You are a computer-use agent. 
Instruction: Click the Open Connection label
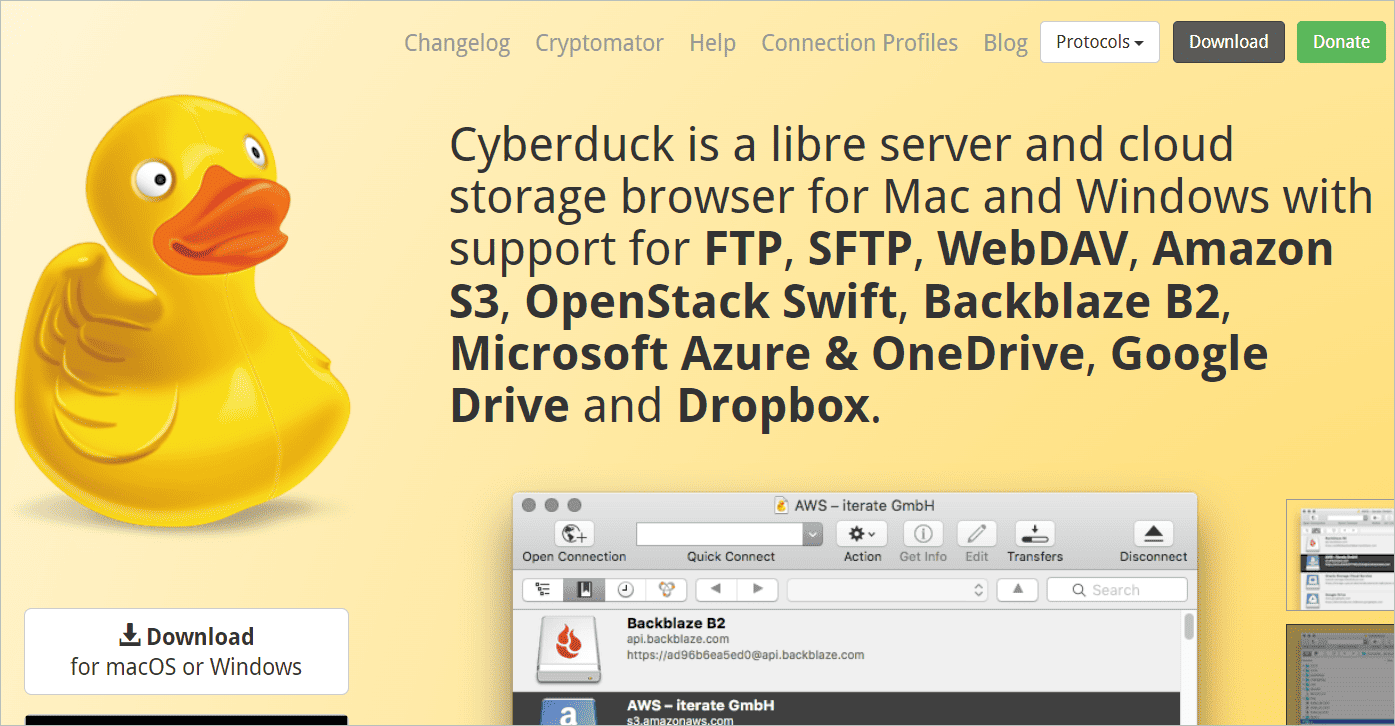(574, 557)
